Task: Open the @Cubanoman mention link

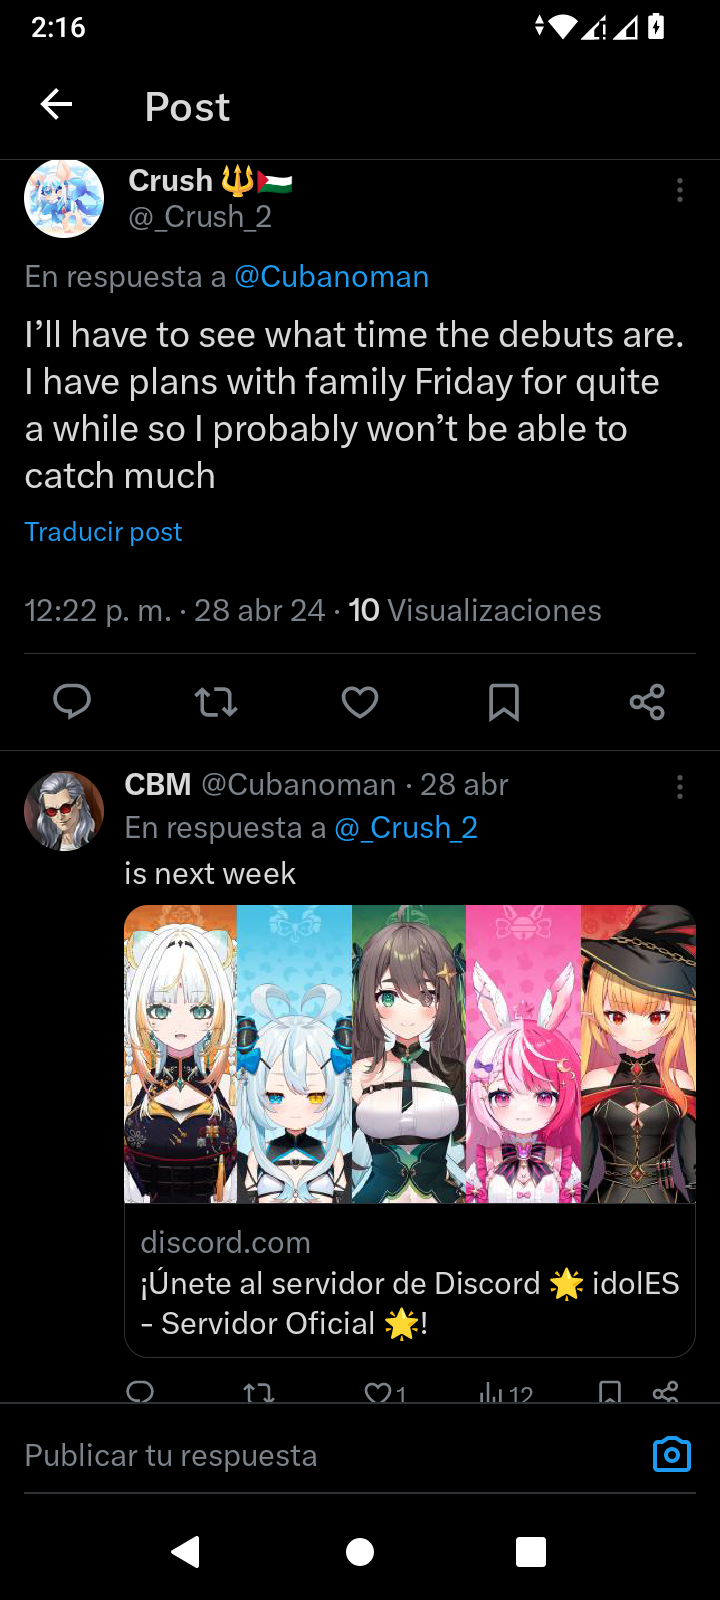Action: pos(331,277)
